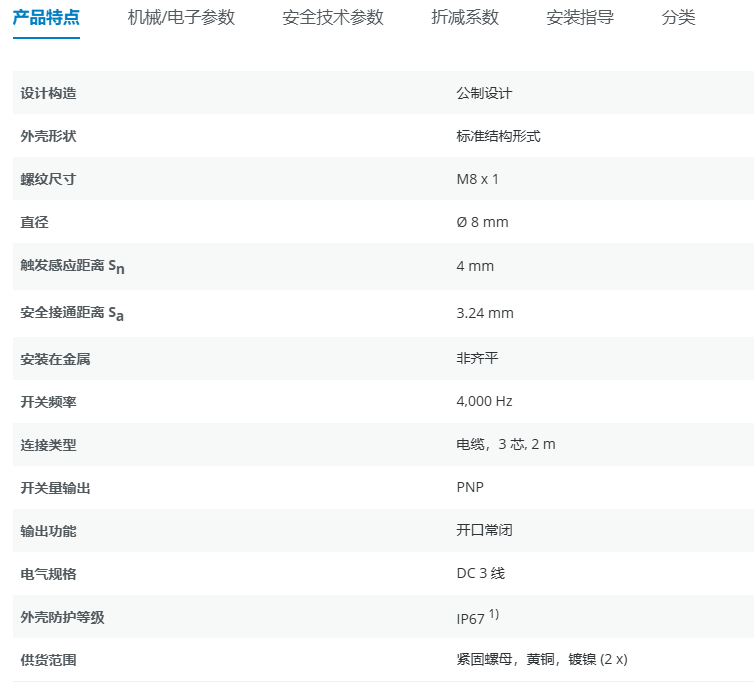Viewport: 754px width, 688px height.
Task: Open the 安装指导 tab
Action: [x=580, y=18]
